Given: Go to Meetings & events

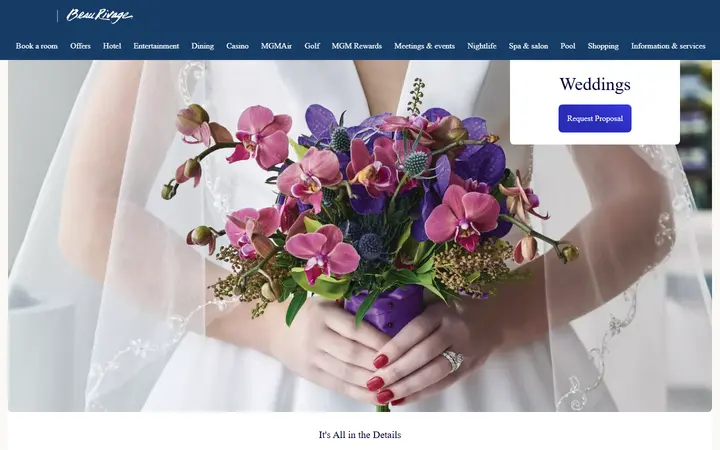Looking at the screenshot, I should (x=424, y=46).
